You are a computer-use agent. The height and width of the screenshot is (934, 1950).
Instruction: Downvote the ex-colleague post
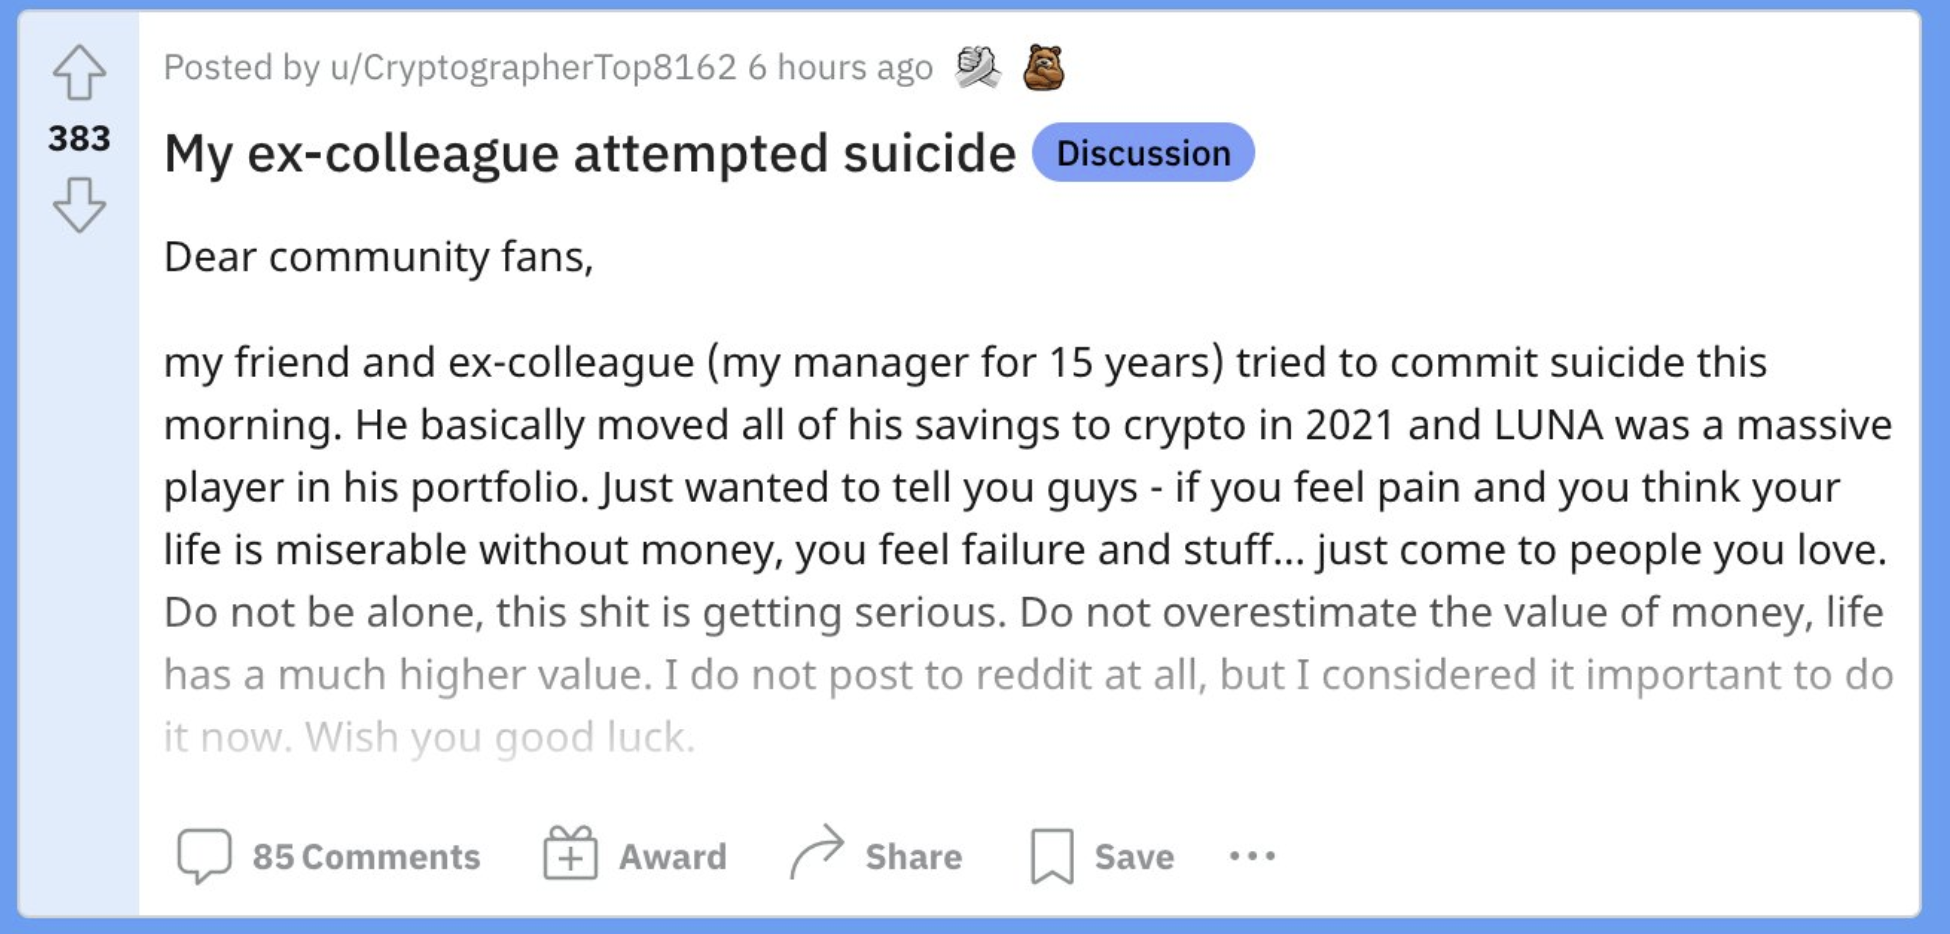(79, 205)
